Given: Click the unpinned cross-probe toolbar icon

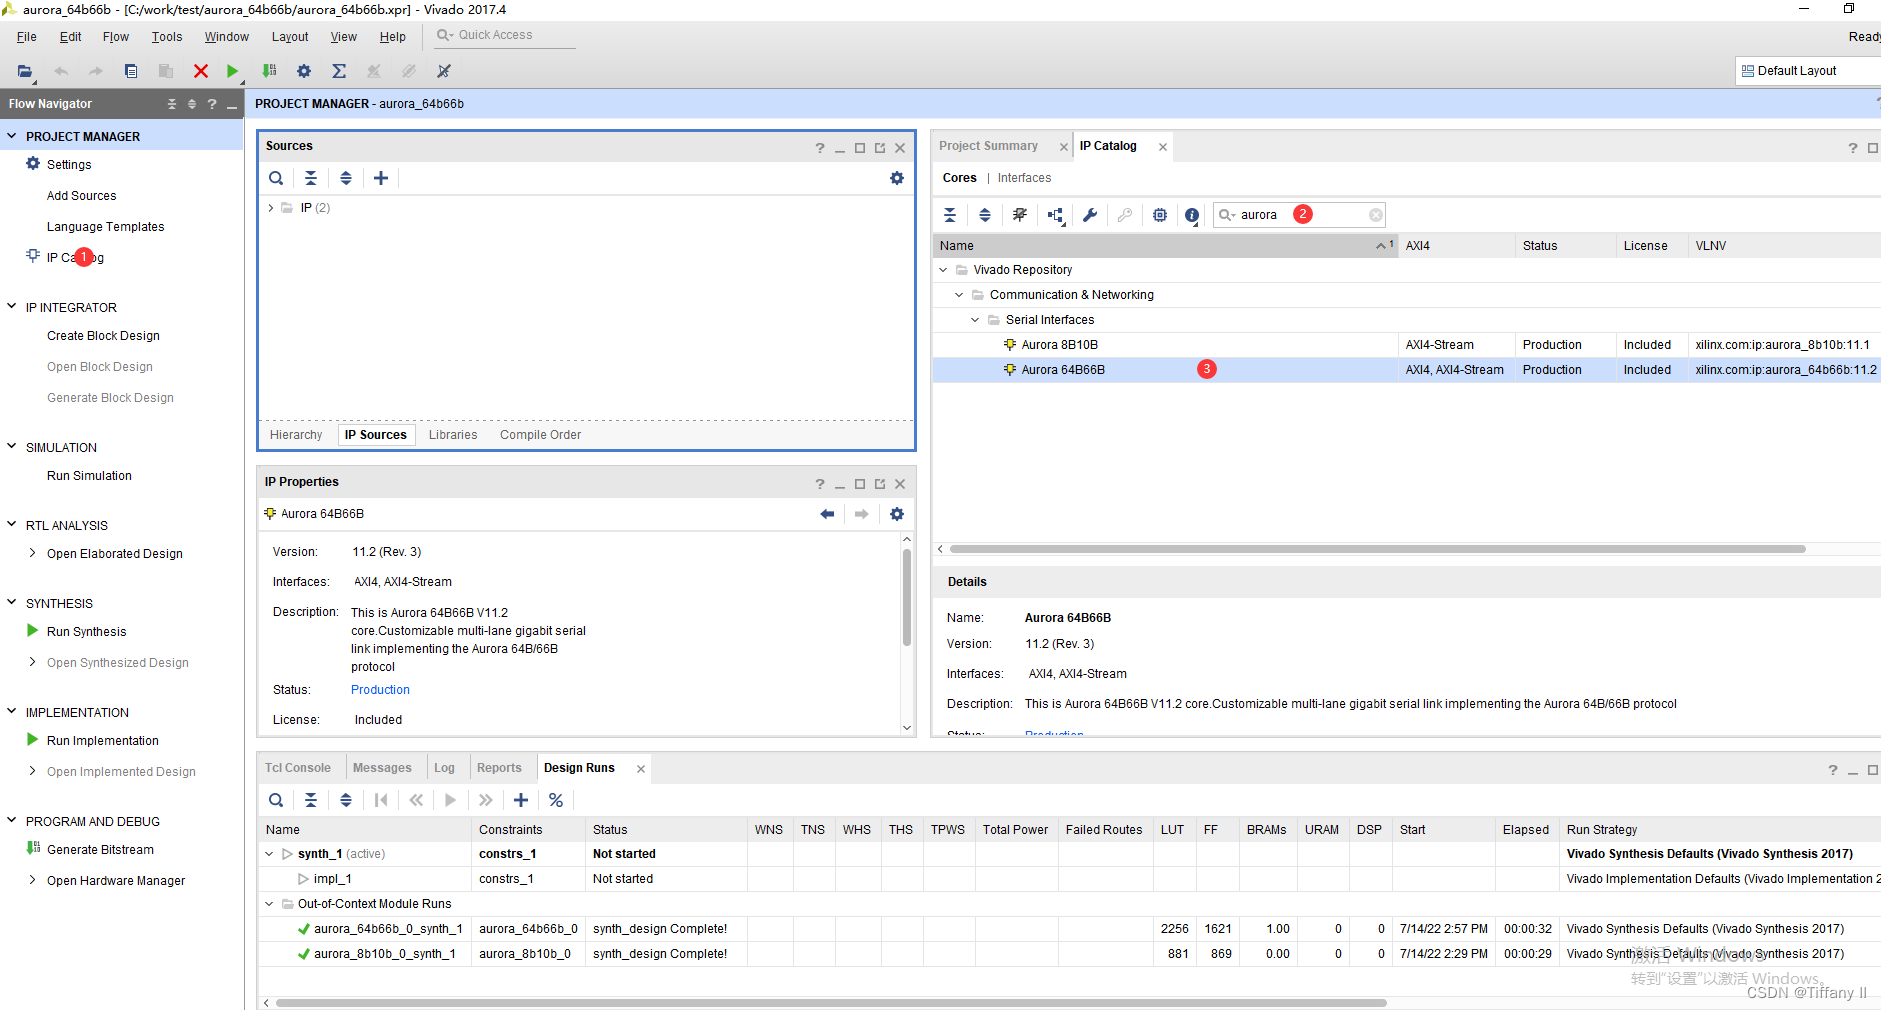Looking at the screenshot, I should pos(444,71).
